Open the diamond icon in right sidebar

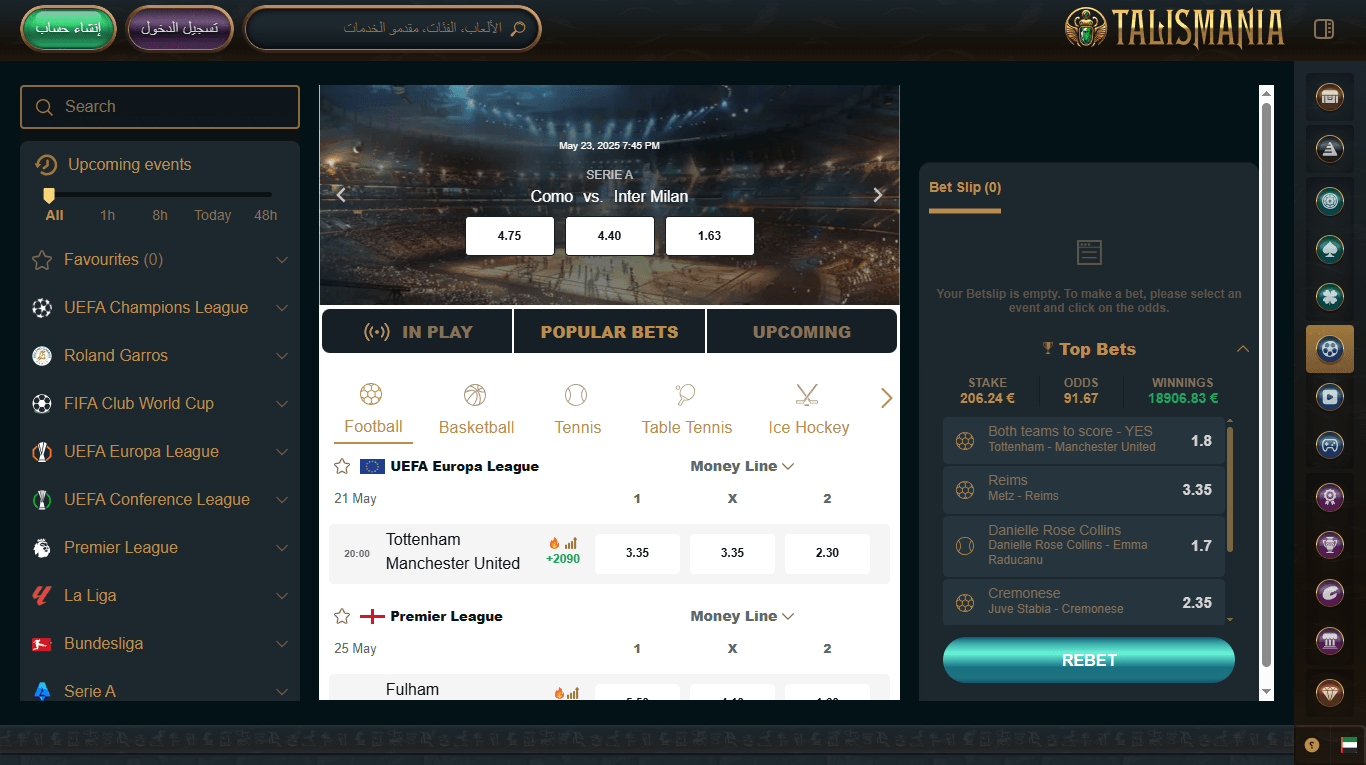[x=1329, y=692]
